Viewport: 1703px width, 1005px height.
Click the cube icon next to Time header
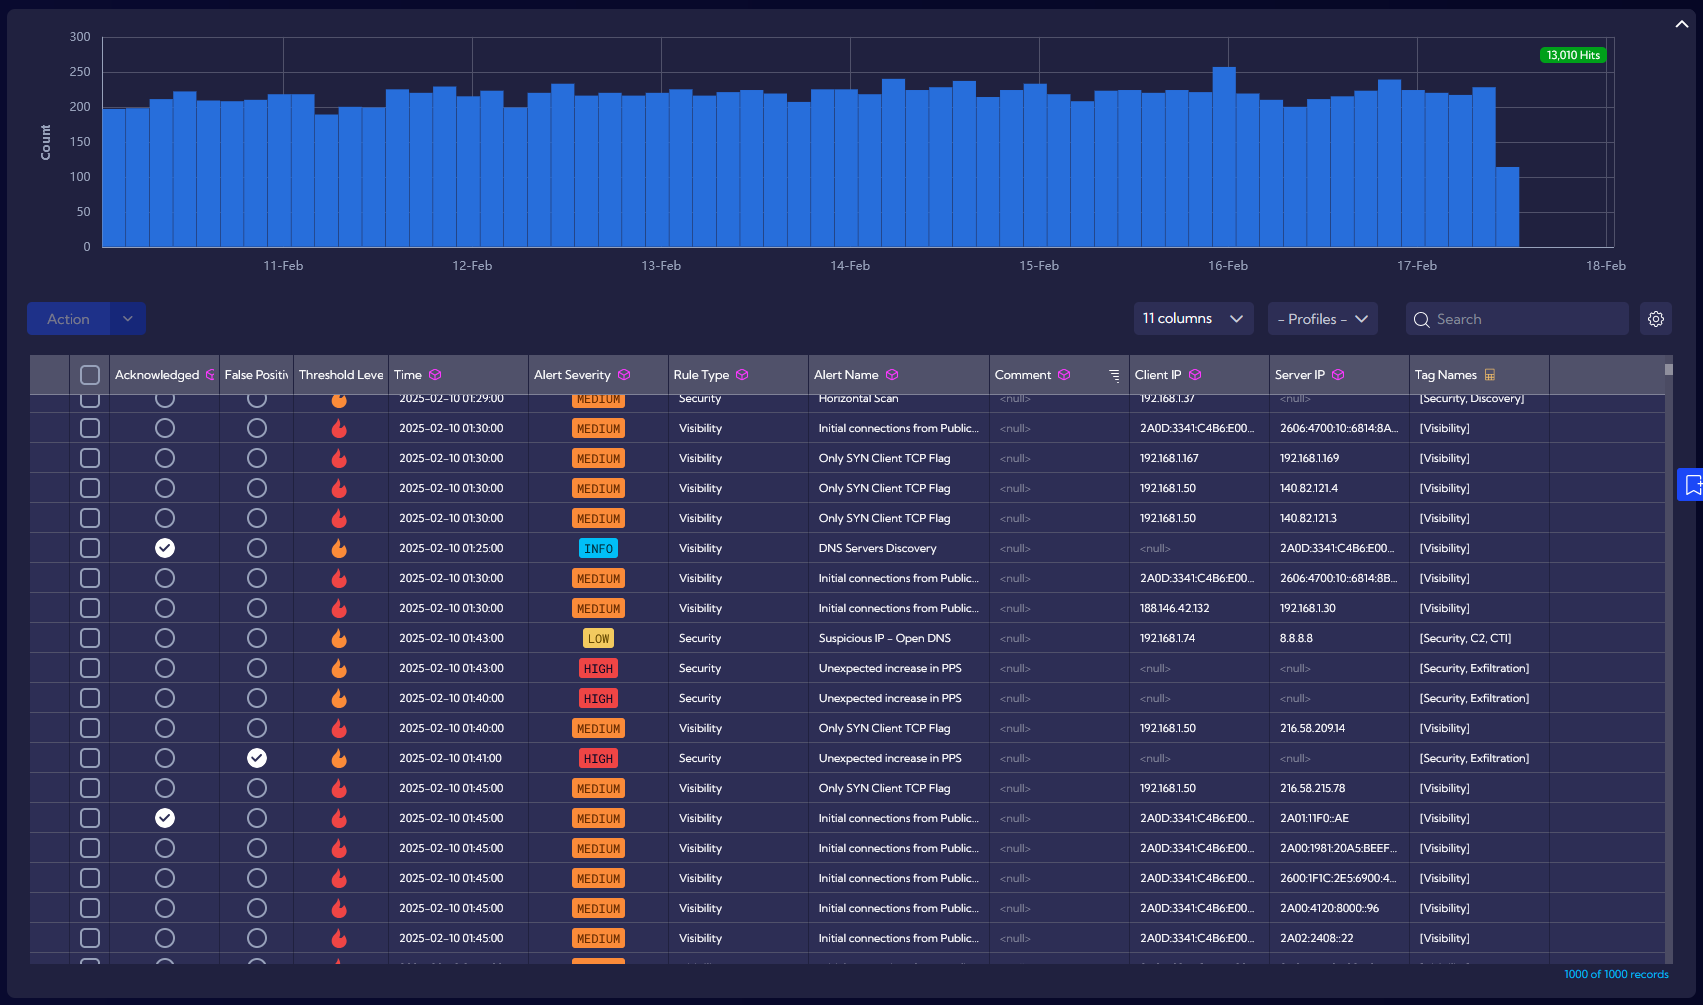435,375
